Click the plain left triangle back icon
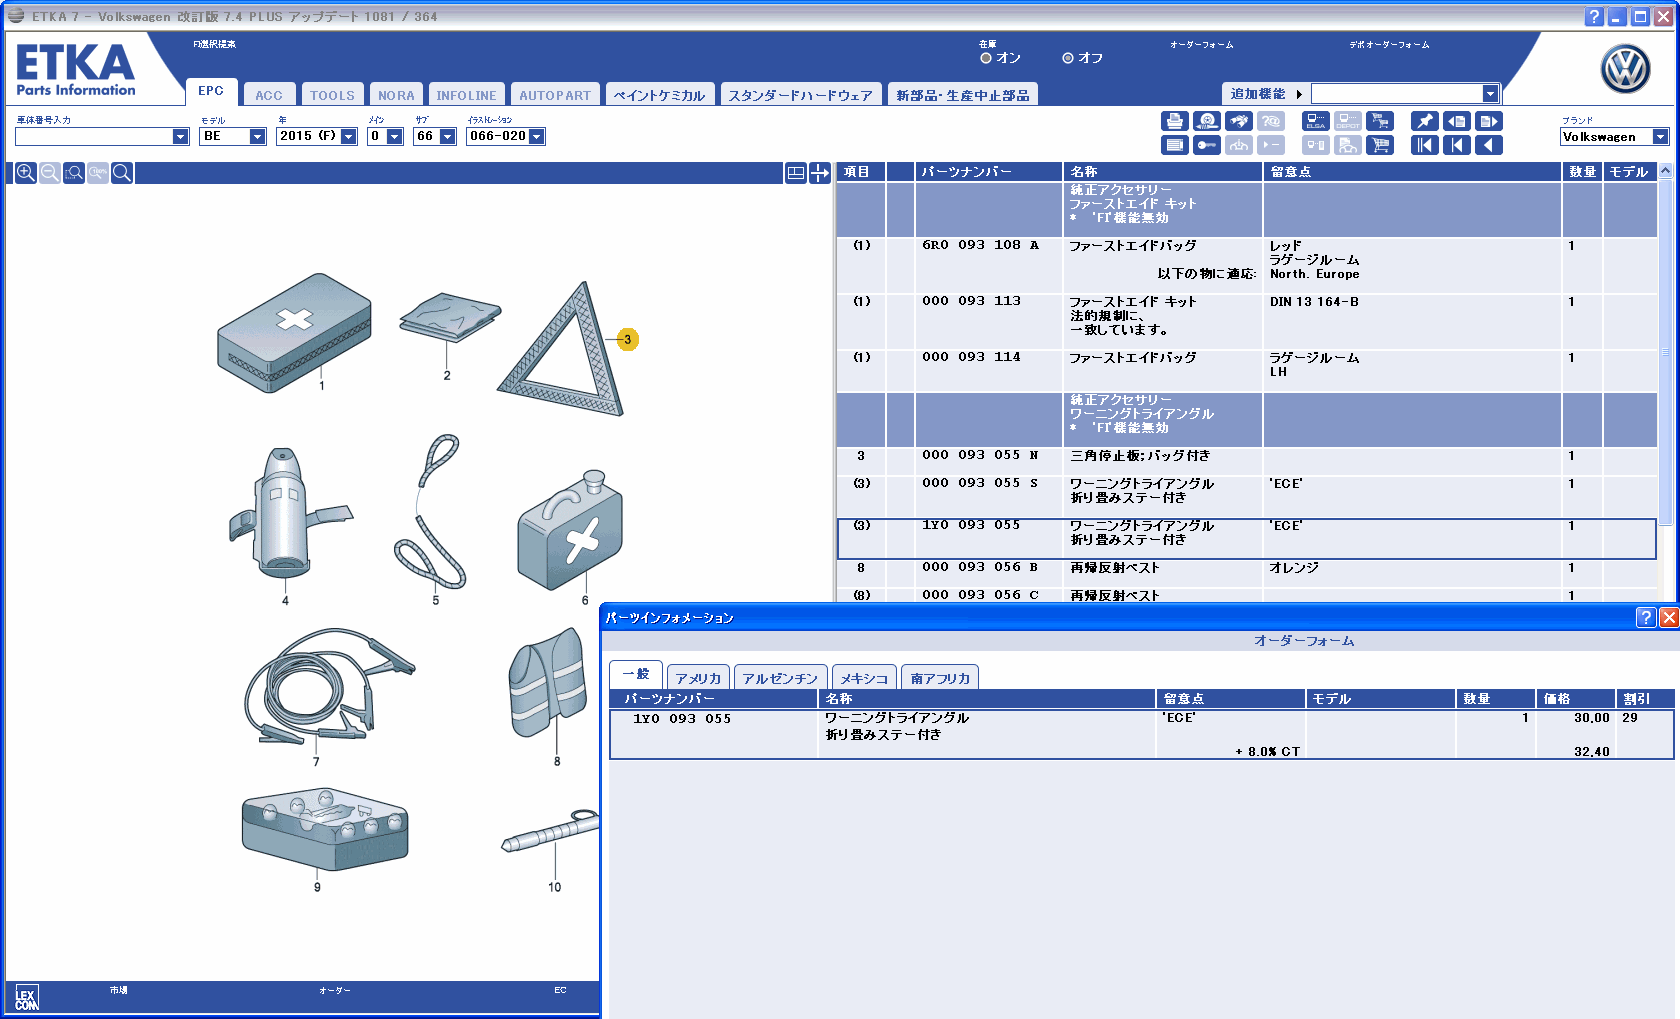Screen dimensions: 1680x1019 (1489, 145)
